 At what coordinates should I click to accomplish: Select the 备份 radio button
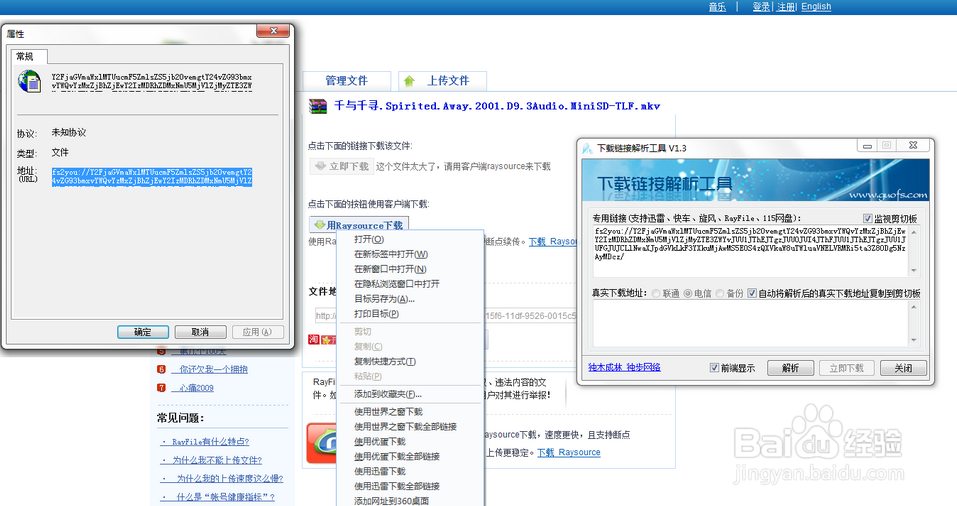pyautogui.click(x=720, y=294)
